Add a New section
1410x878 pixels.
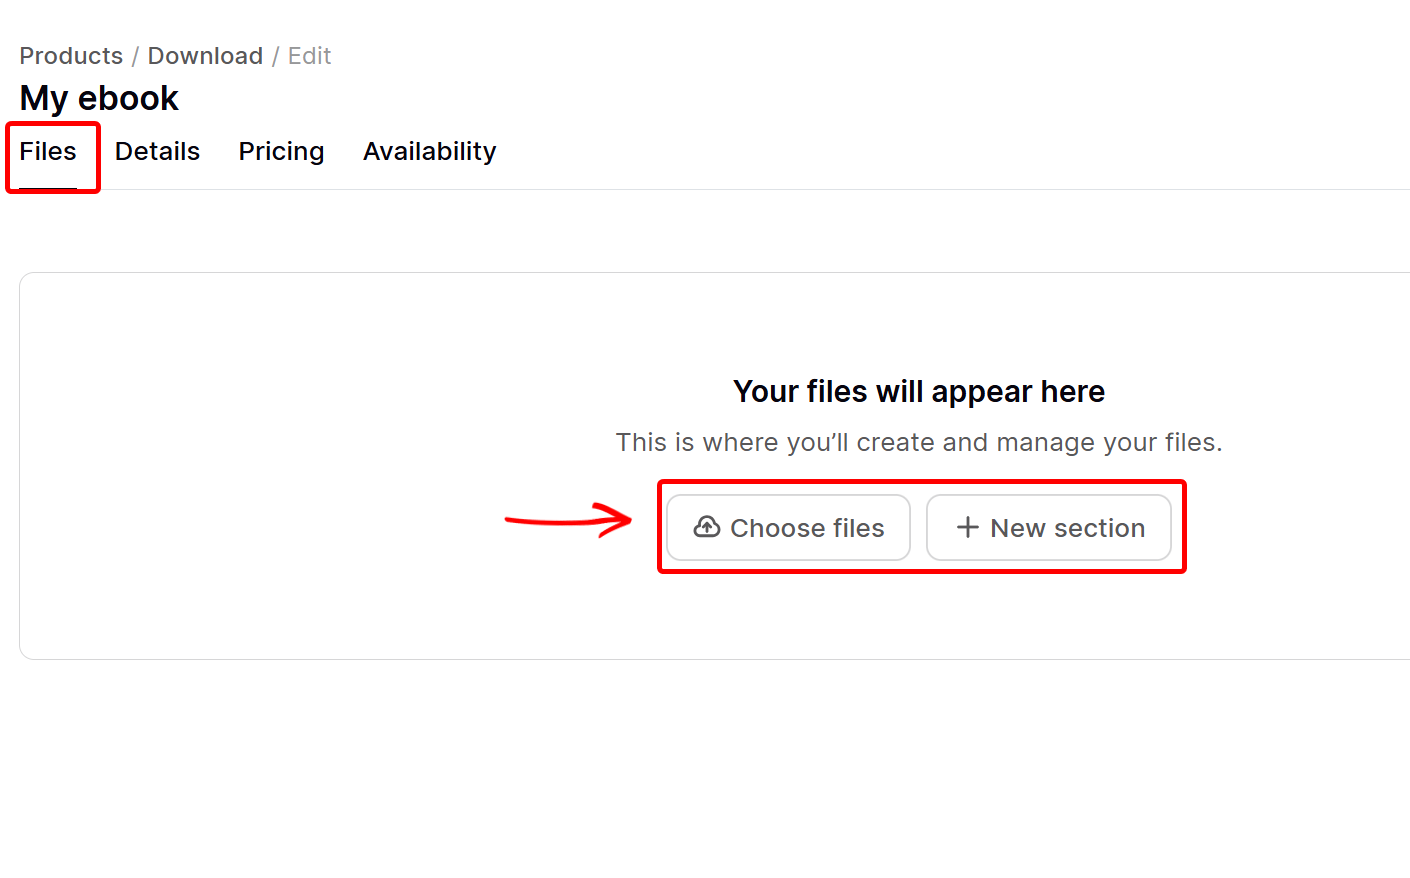1049,527
